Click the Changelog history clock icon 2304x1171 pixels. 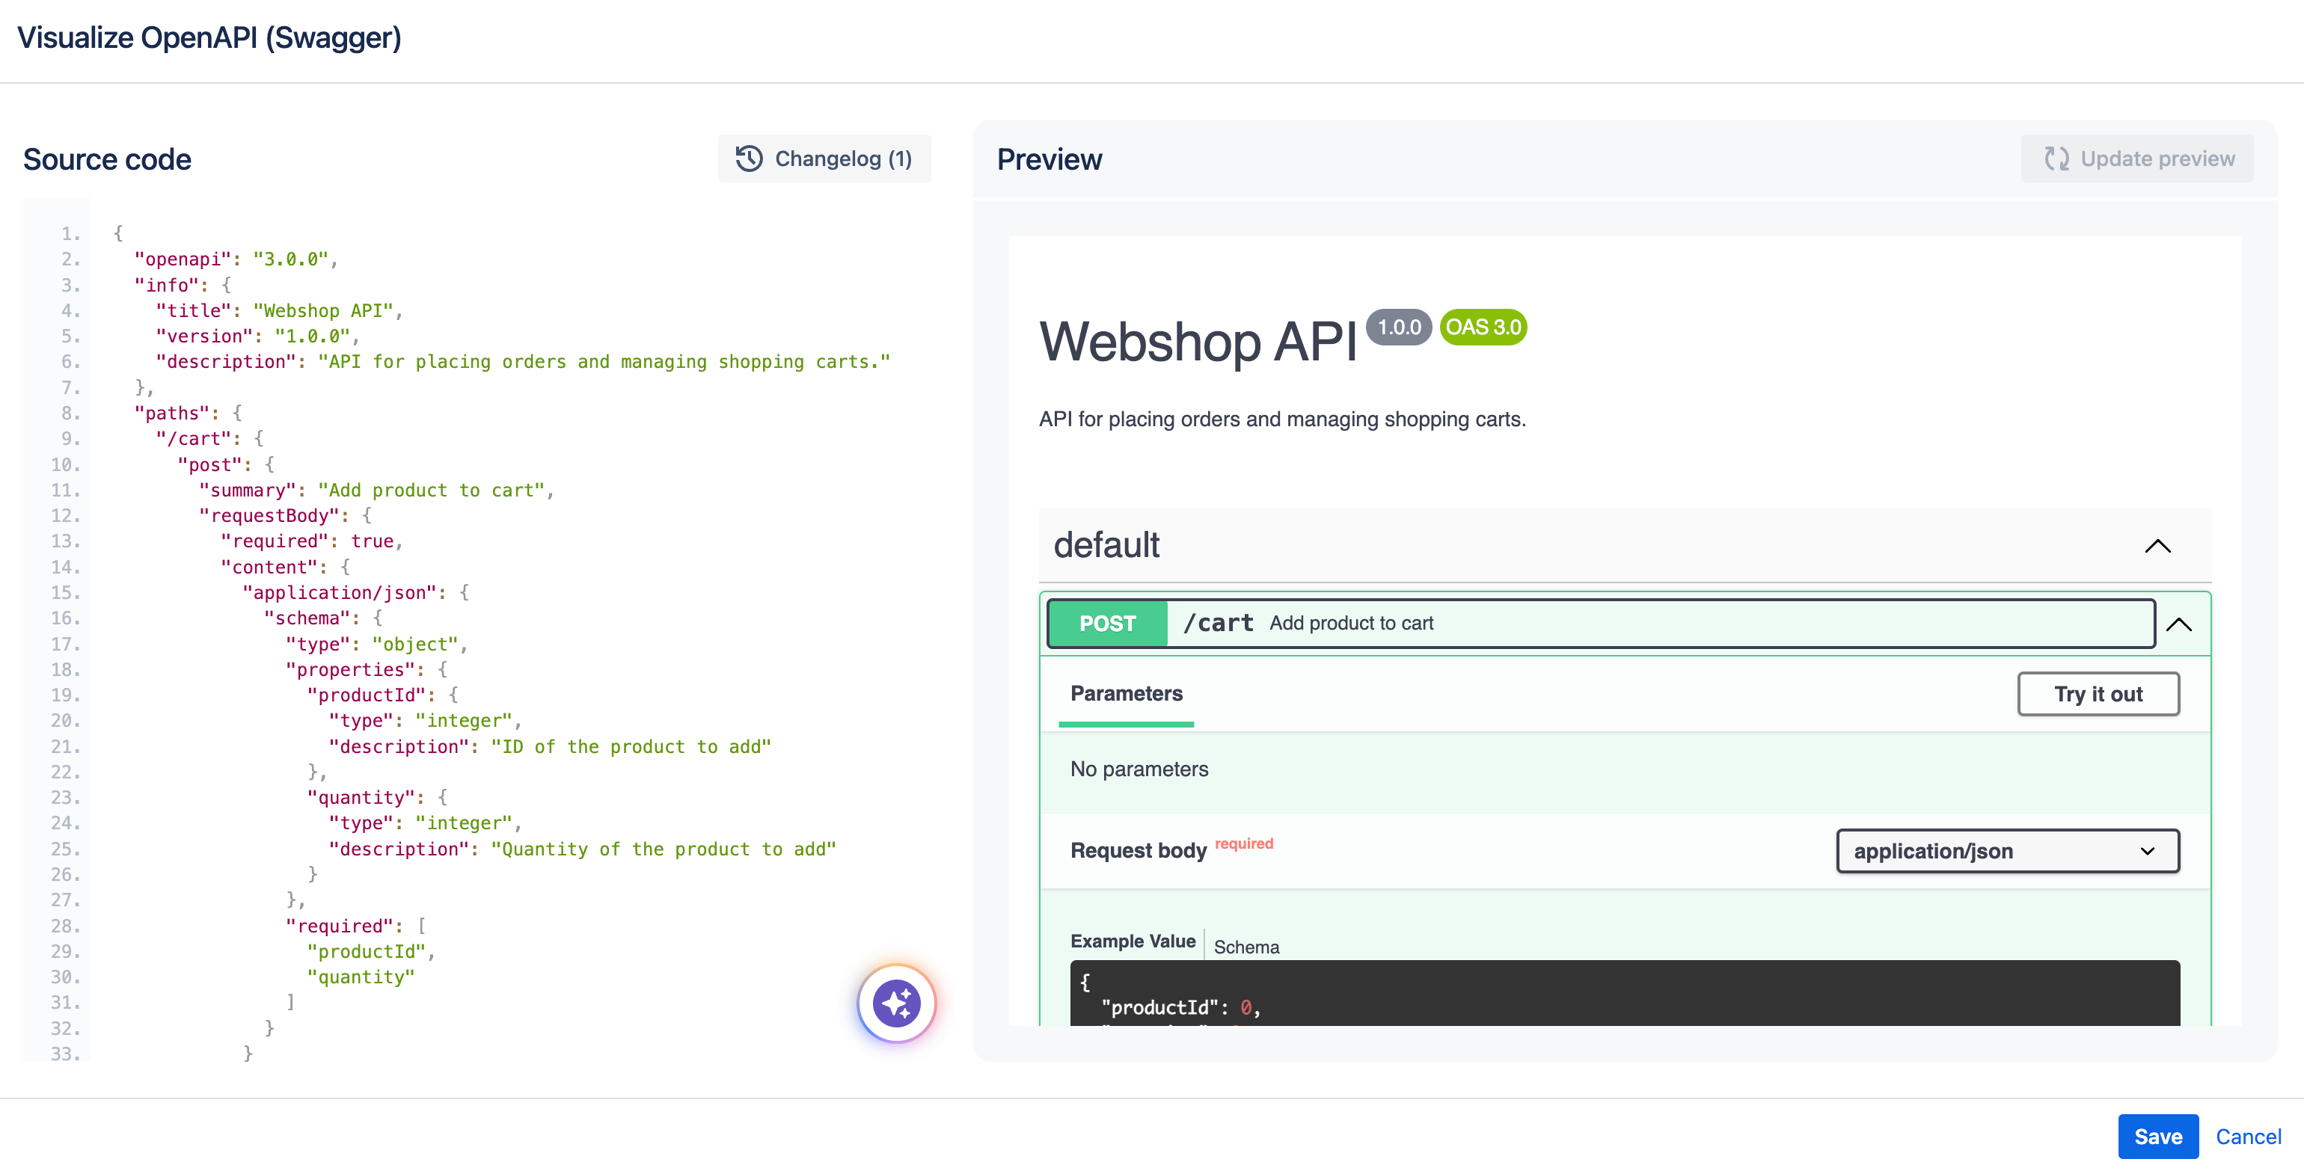point(749,159)
